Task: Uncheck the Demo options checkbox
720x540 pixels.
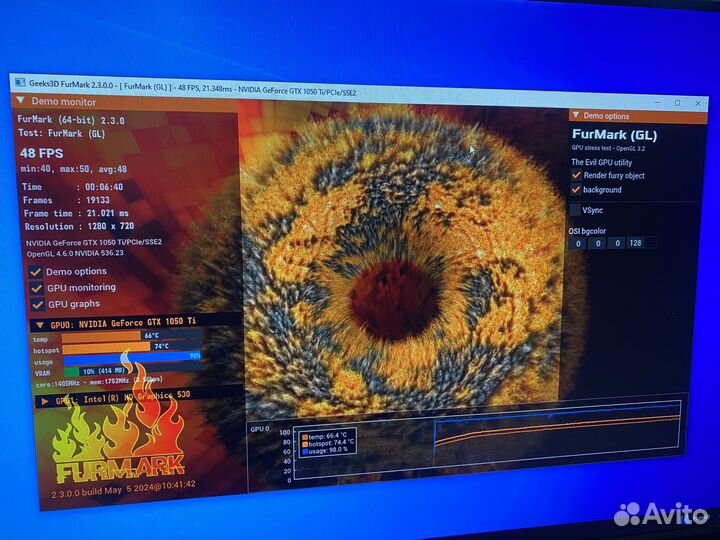Action: coord(35,271)
